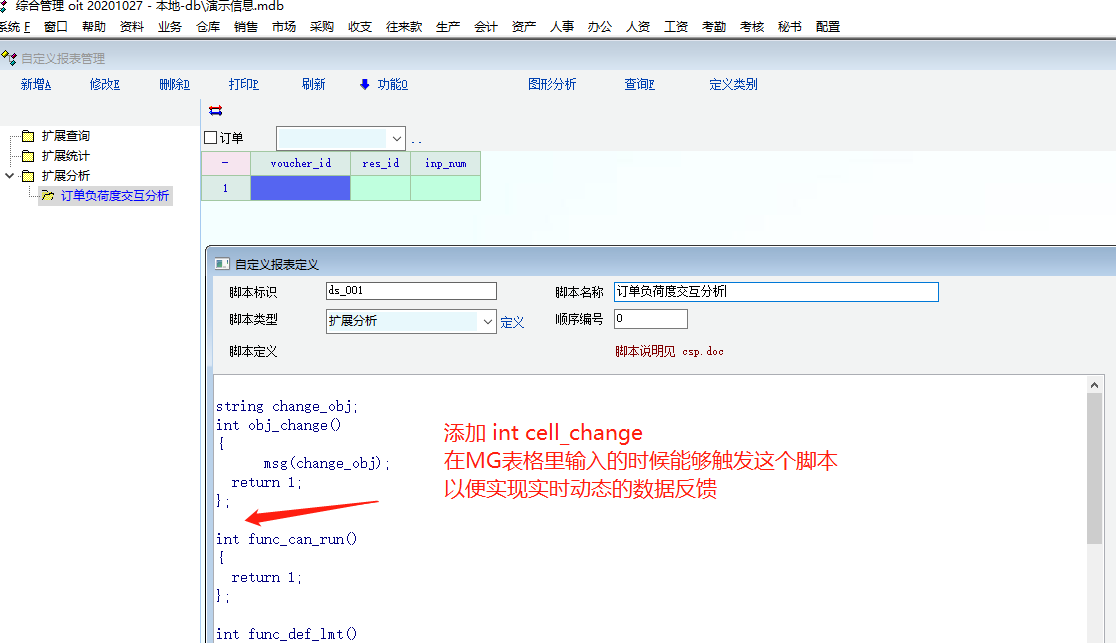The width and height of the screenshot is (1116, 643).
Task: Open the 脚本类型 dropdown list
Action: (x=488, y=321)
